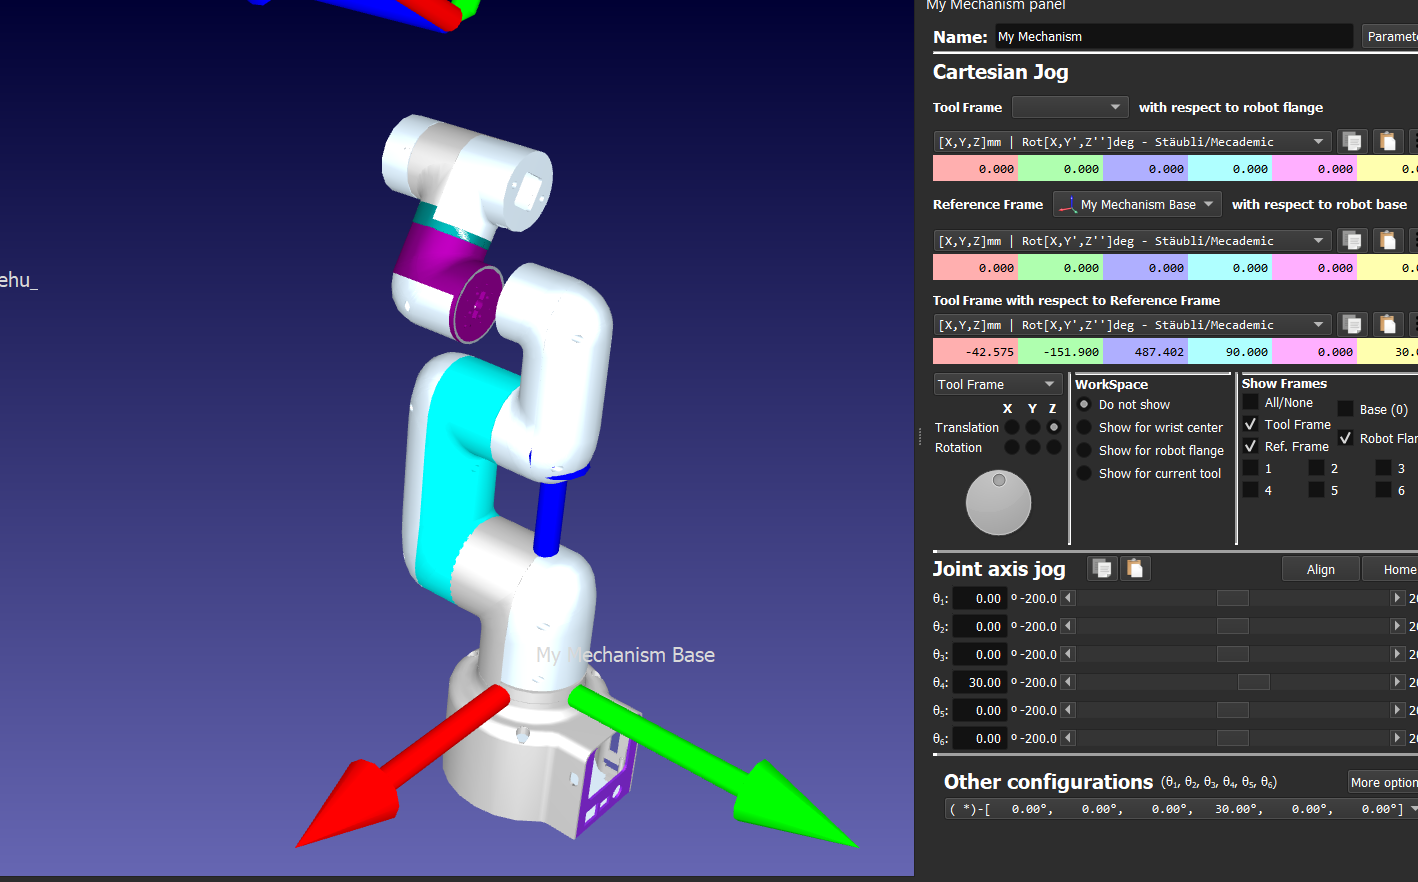Select Translation along the X axis
The image size is (1418, 882).
(x=1012, y=427)
